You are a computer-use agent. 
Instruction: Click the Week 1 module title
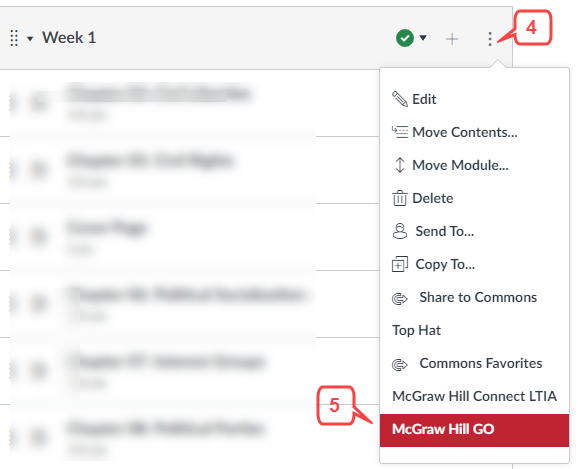click(x=69, y=38)
